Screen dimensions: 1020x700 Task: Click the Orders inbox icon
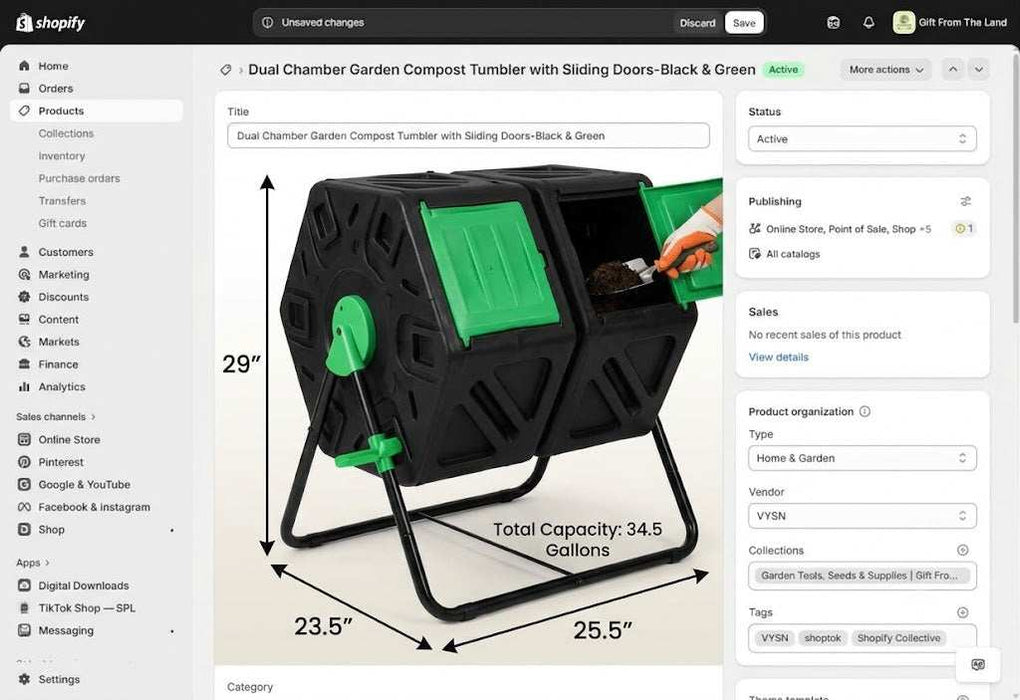pyautogui.click(x=24, y=88)
